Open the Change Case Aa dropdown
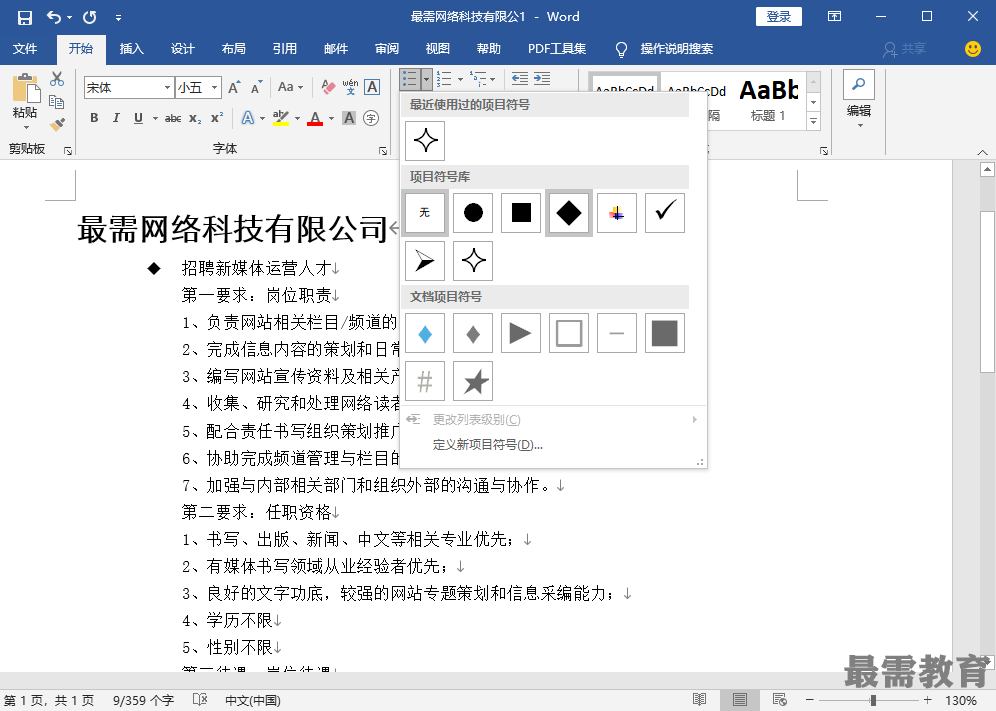996x711 pixels. click(x=290, y=87)
